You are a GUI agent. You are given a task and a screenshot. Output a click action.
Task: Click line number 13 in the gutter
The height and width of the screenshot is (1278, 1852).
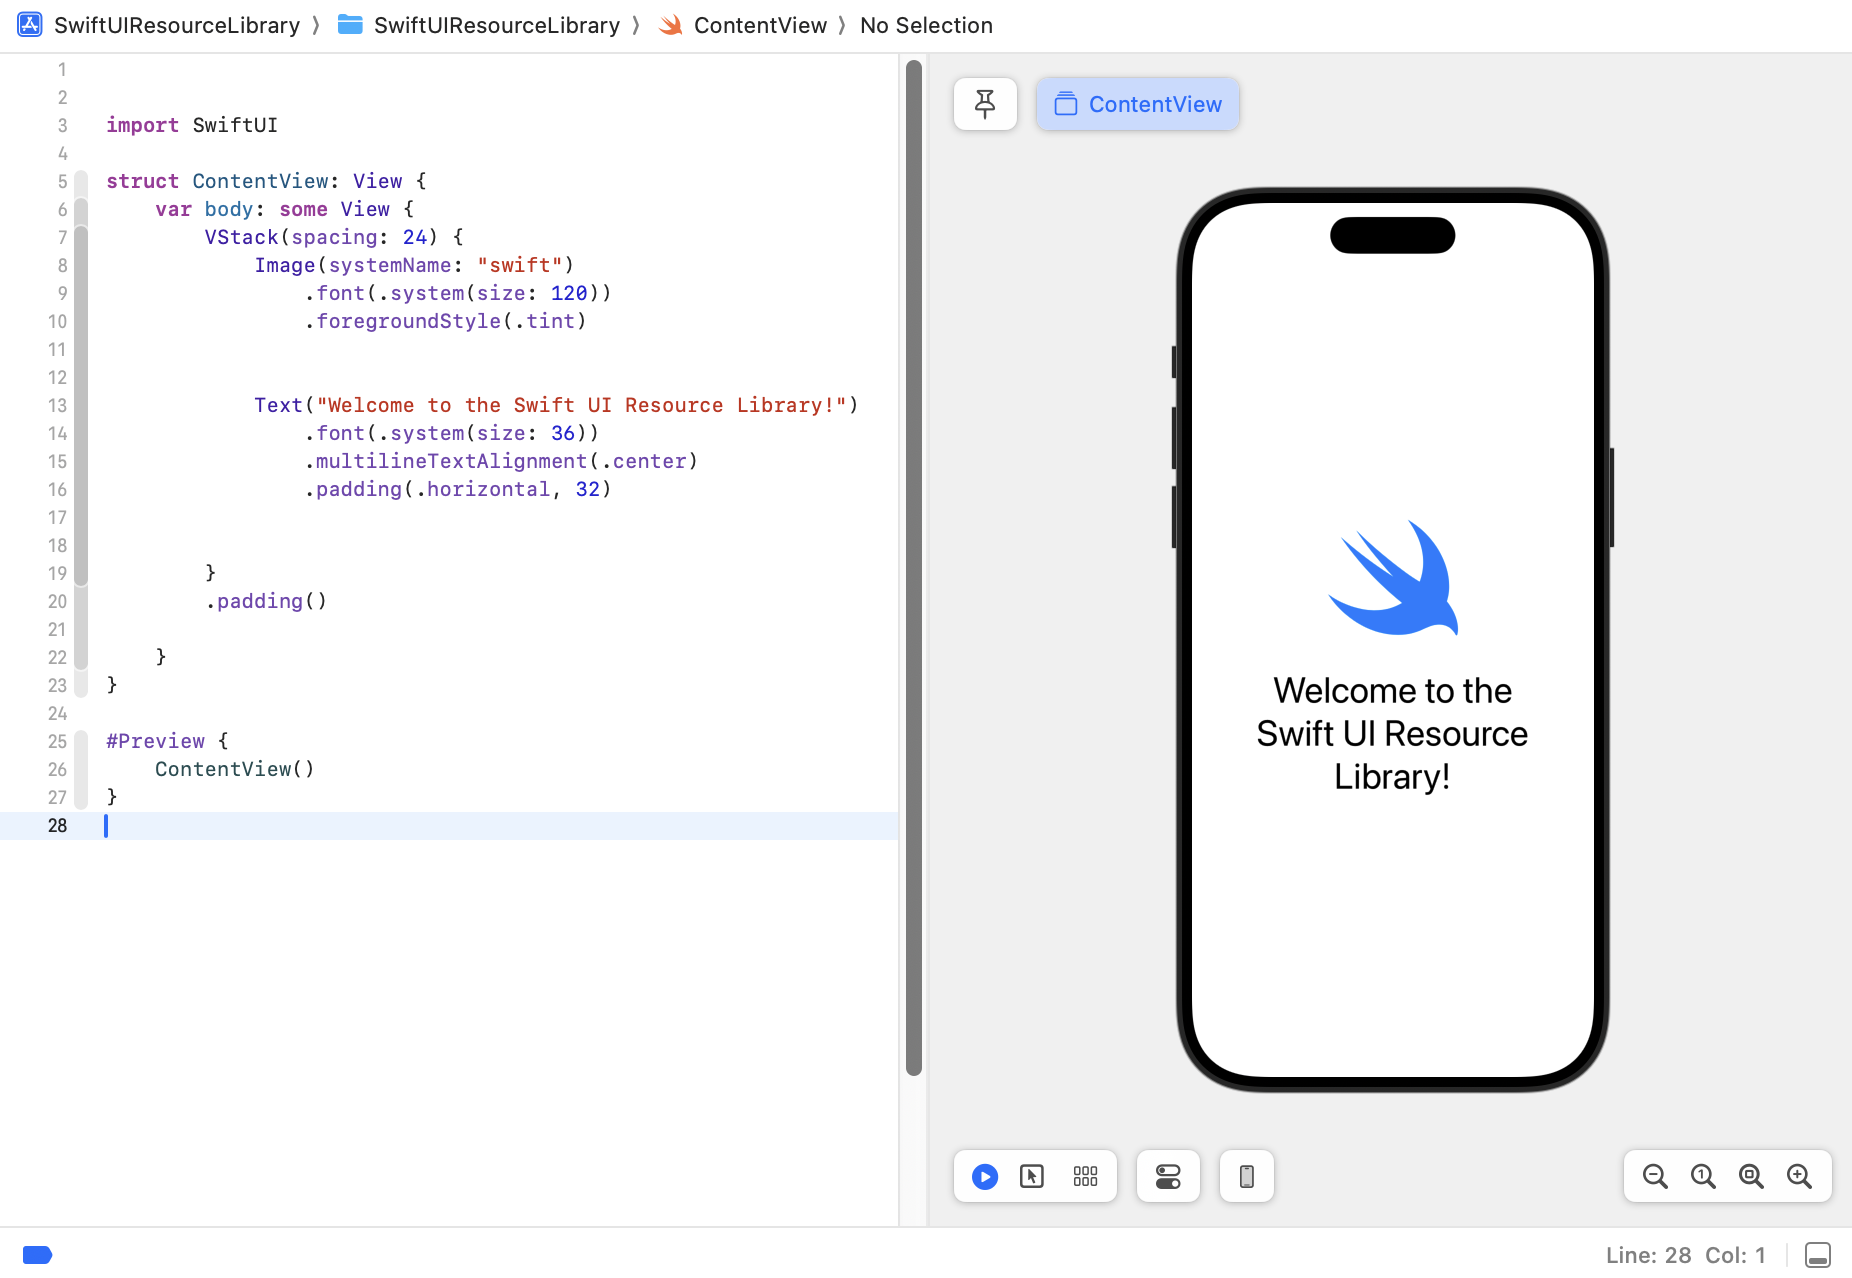[57, 405]
